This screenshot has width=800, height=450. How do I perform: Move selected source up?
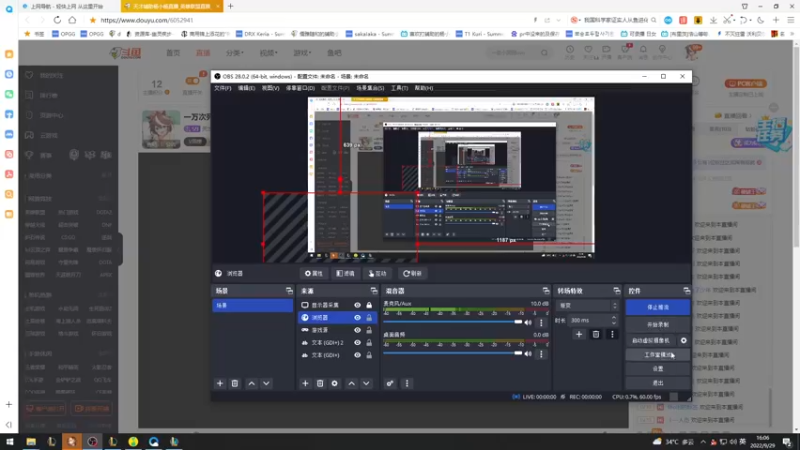(x=352, y=383)
